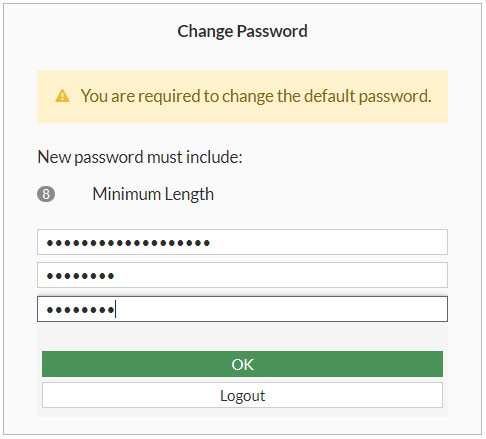486x439 pixels.
Task: Click the Change Password dialog title
Action: (x=242, y=31)
